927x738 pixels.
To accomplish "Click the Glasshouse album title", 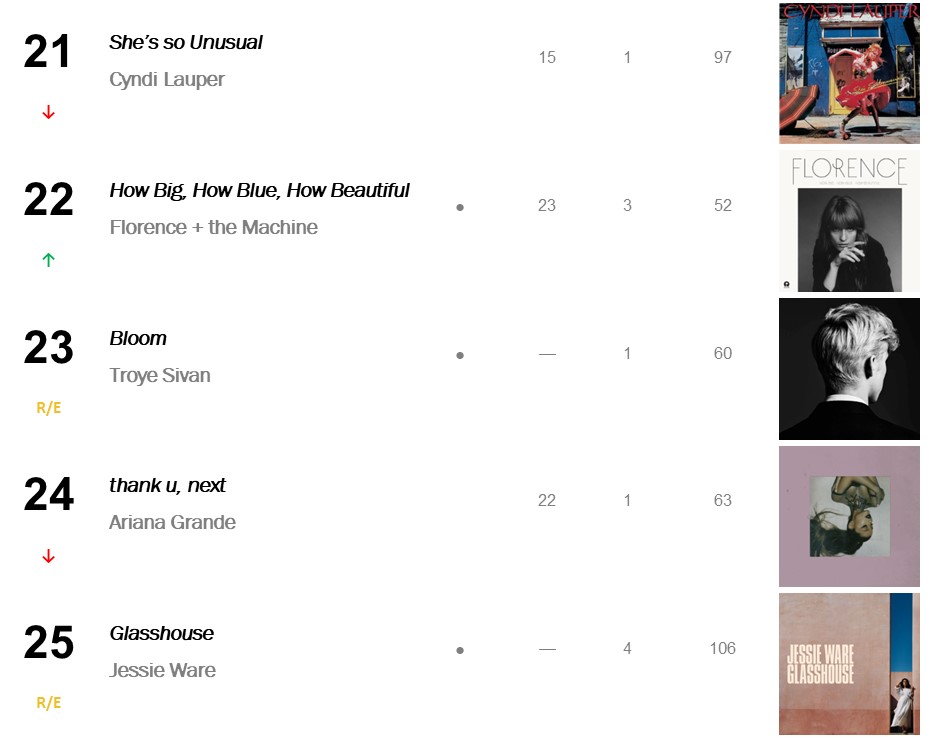I will (161, 633).
